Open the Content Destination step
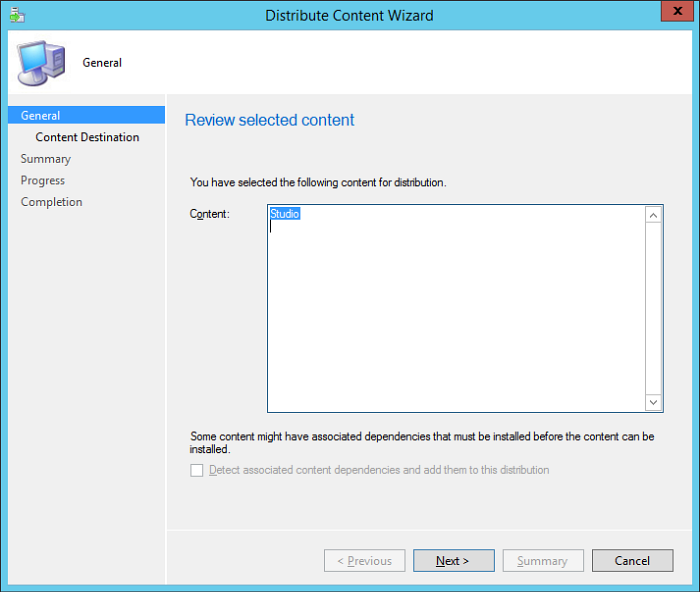The width and height of the screenshot is (700, 592). click(87, 137)
